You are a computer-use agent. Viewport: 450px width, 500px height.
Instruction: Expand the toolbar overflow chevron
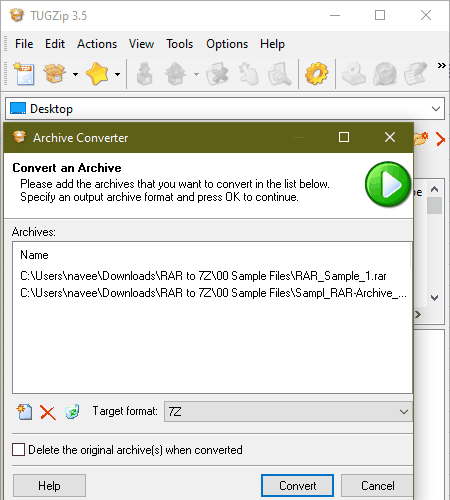(x=442, y=65)
